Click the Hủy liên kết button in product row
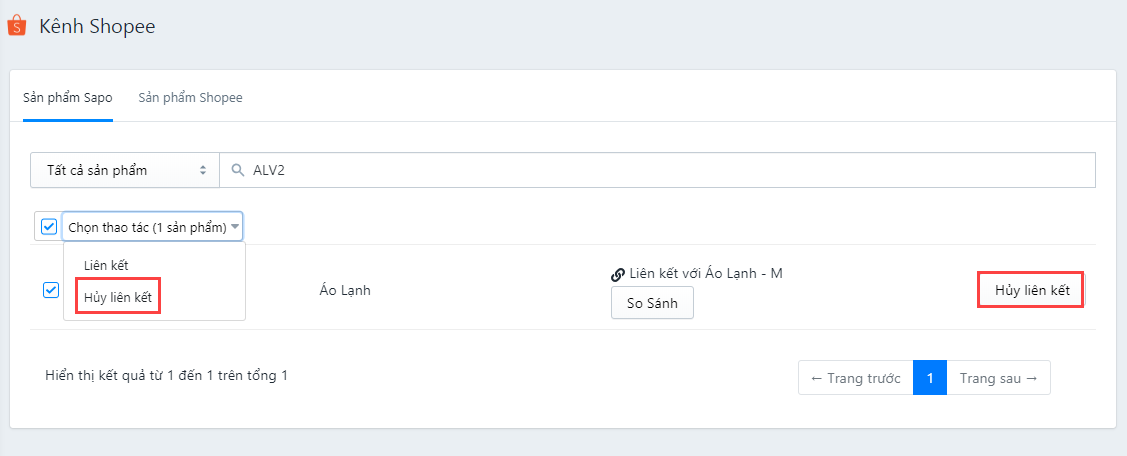 click(x=1031, y=291)
